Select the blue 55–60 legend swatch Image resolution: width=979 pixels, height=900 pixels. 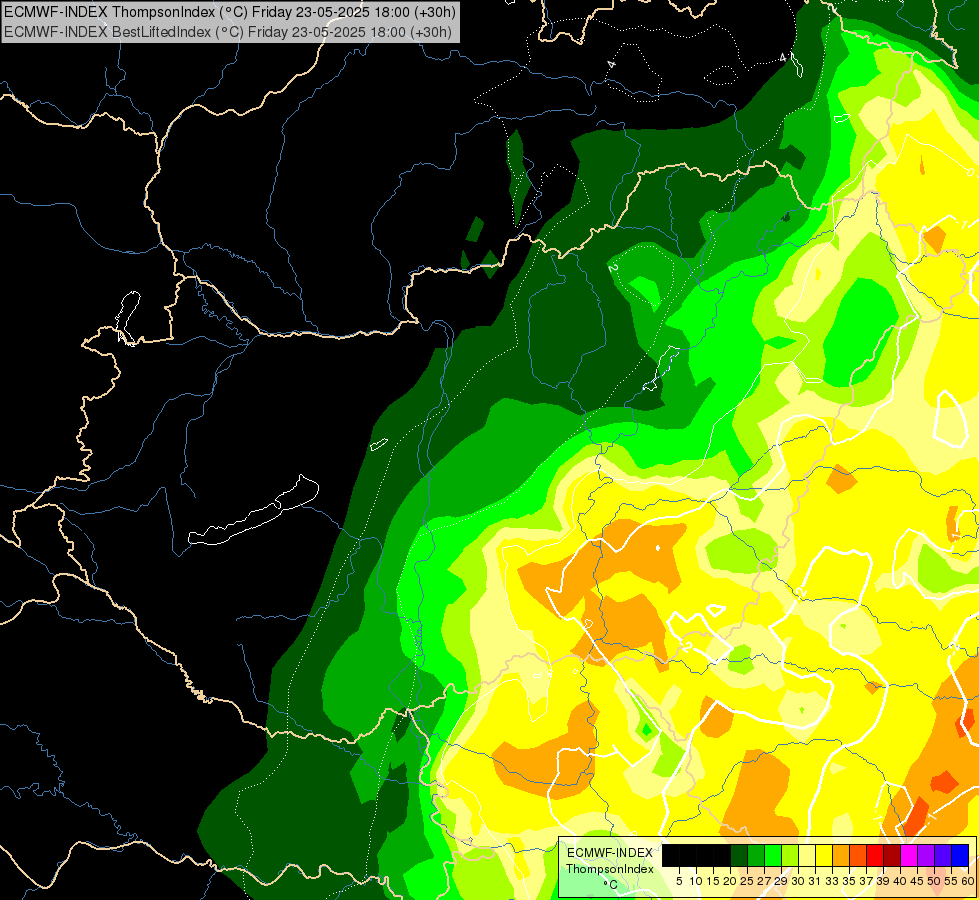pyautogui.click(x=960, y=855)
